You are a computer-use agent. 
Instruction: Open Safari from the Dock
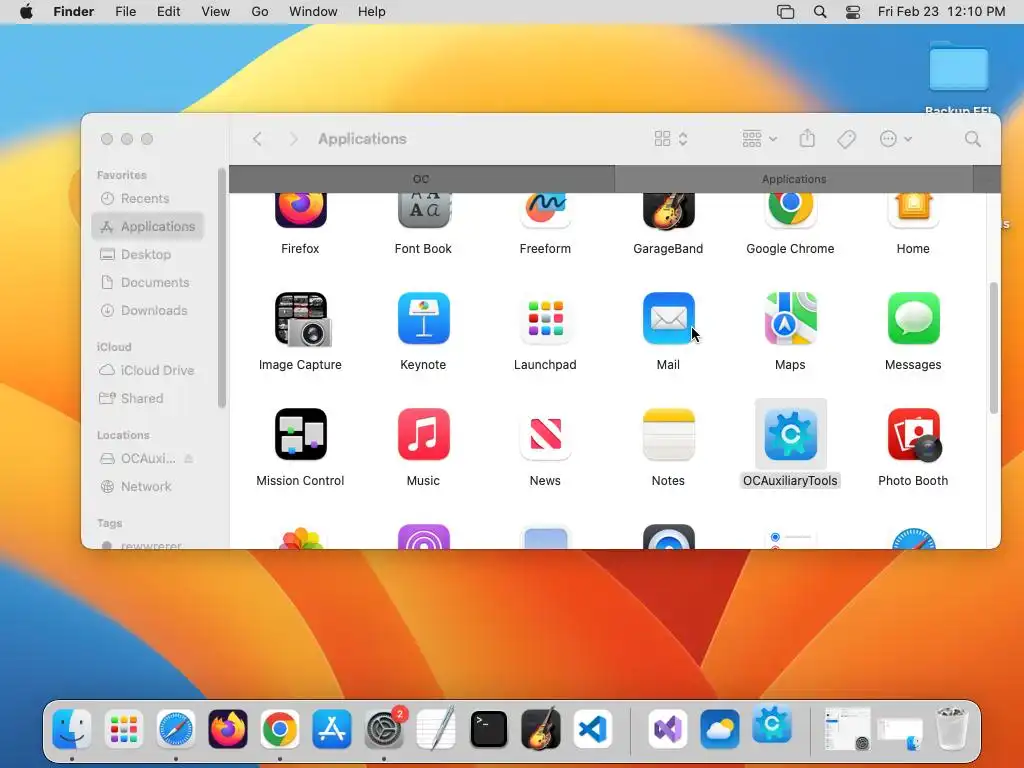pyautogui.click(x=176, y=728)
